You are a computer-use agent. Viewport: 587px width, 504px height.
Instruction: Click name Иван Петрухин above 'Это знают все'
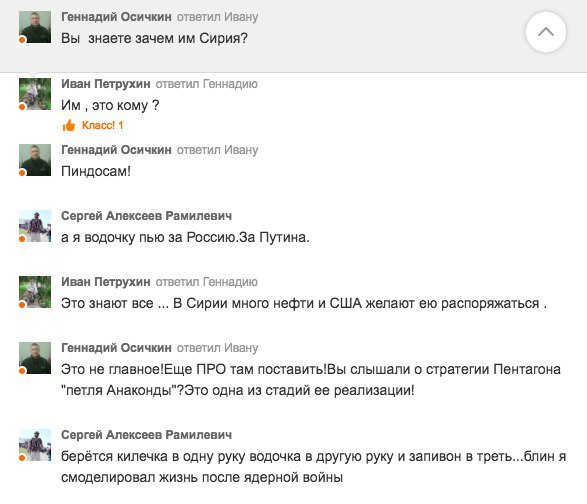[x=106, y=282]
